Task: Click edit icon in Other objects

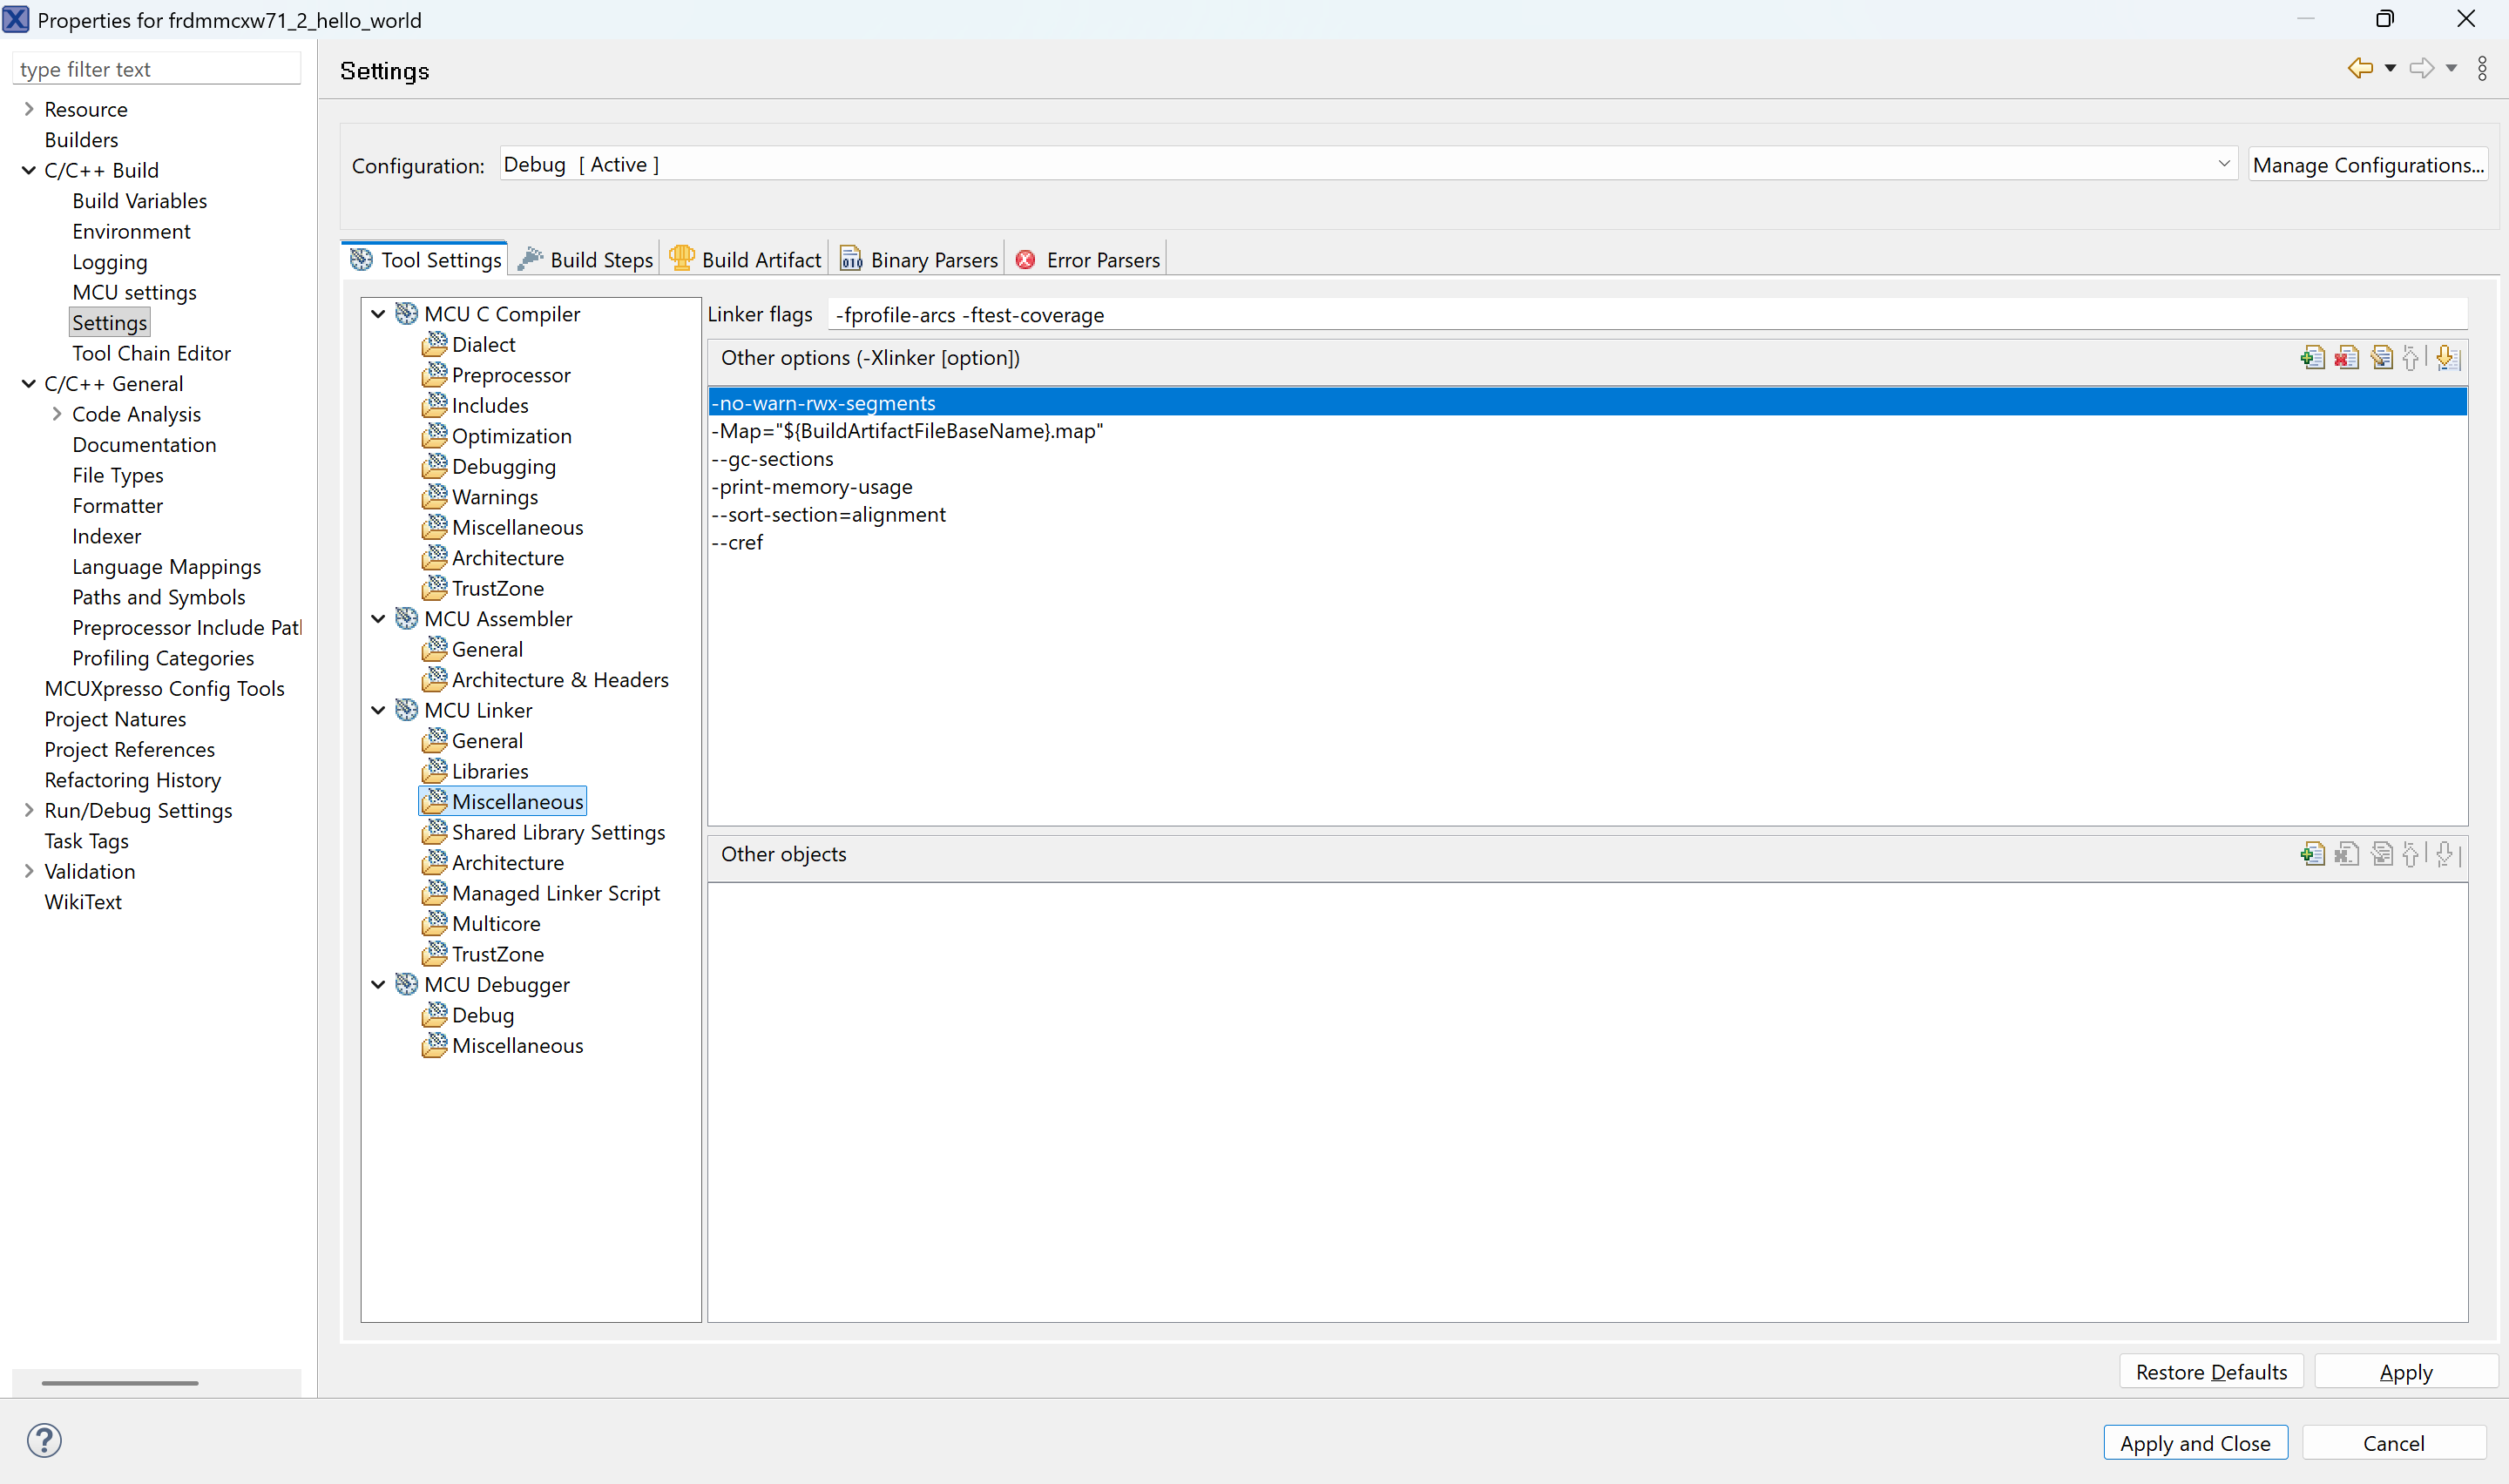Action: [x=2382, y=854]
